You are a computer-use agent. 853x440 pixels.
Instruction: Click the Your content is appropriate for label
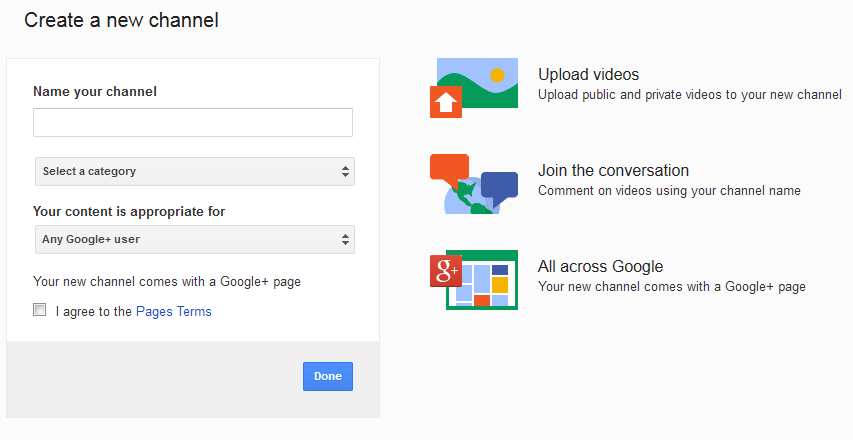(x=129, y=211)
